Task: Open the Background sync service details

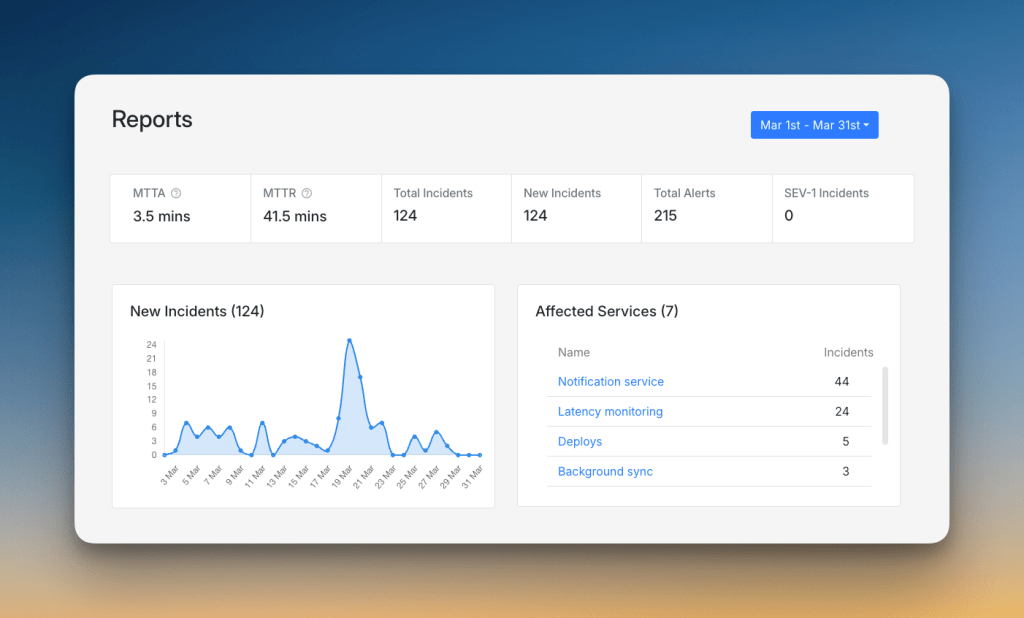Action: click(x=605, y=471)
